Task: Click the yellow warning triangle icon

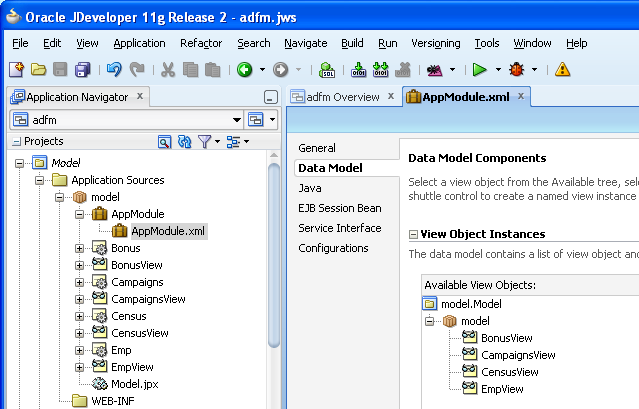Action: [562, 70]
